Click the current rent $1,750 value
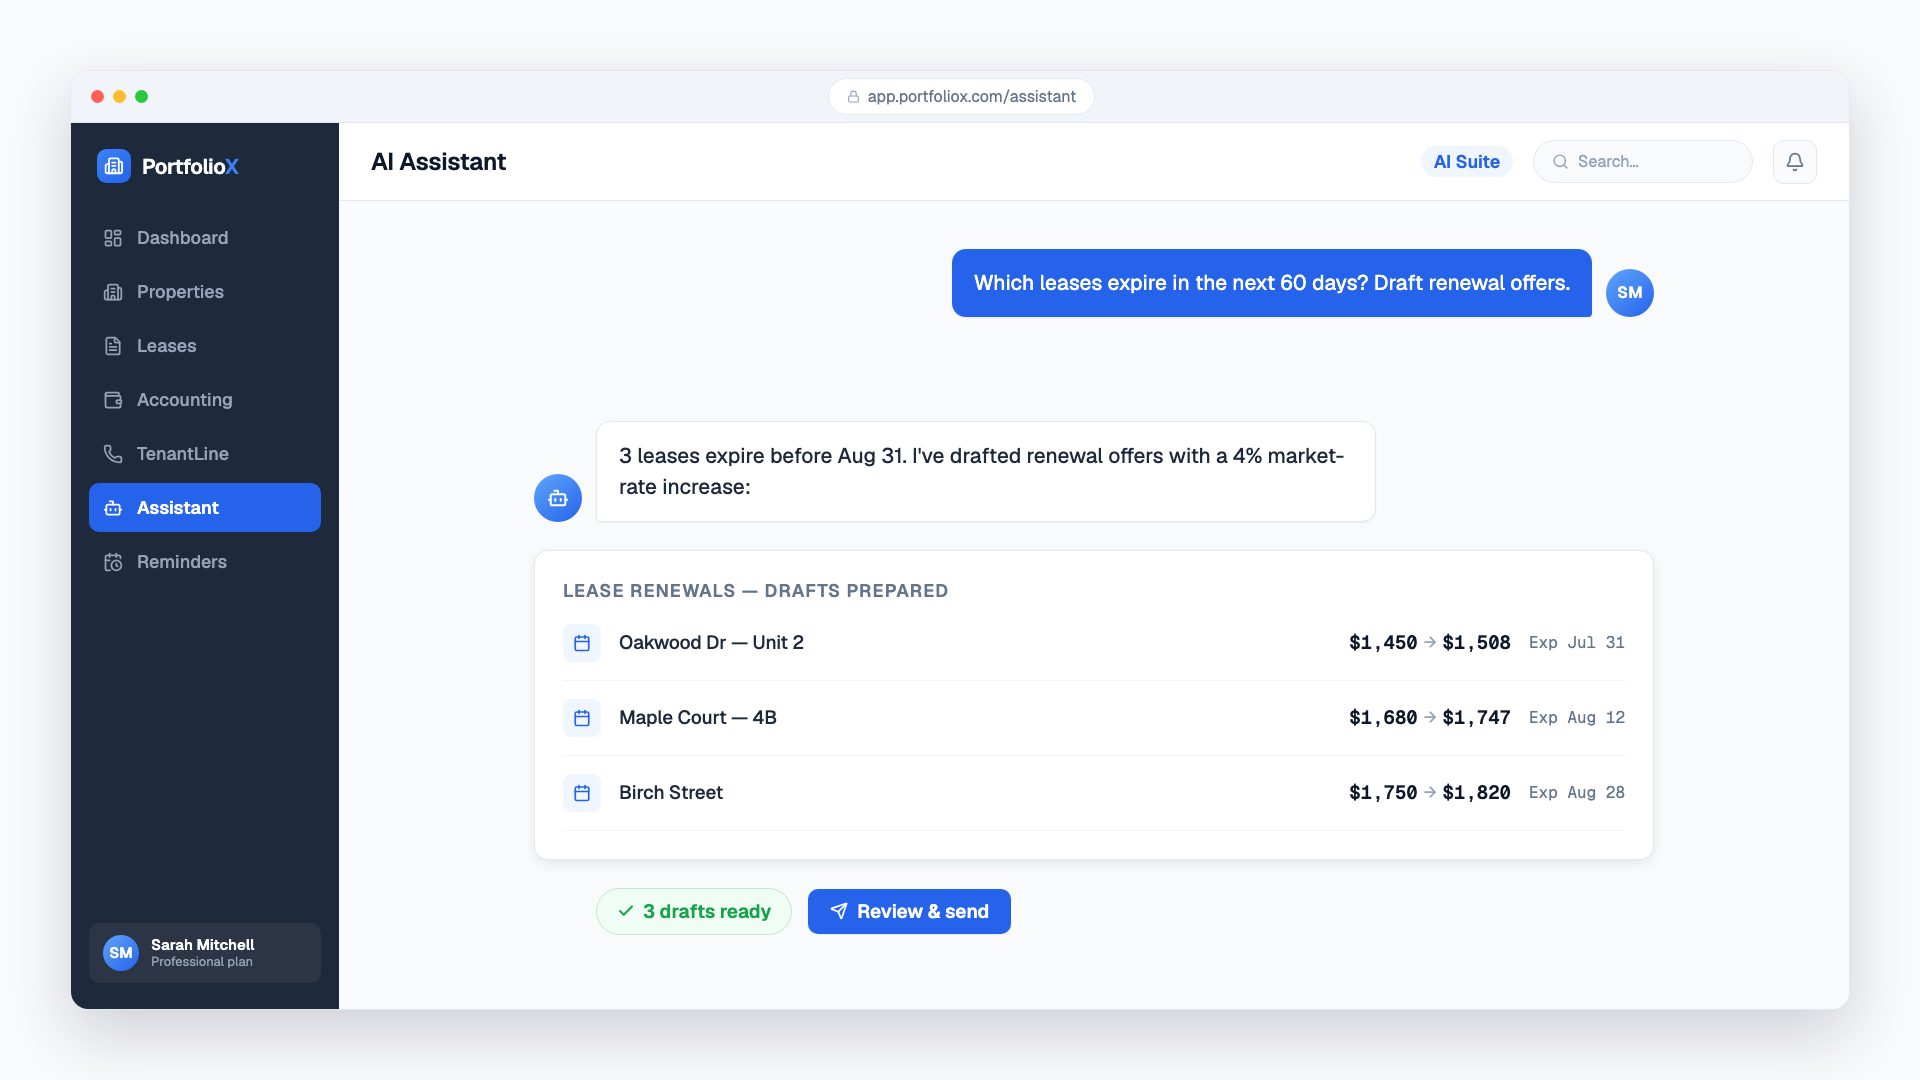This screenshot has width=1920, height=1080. pyautogui.click(x=1383, y=793)
